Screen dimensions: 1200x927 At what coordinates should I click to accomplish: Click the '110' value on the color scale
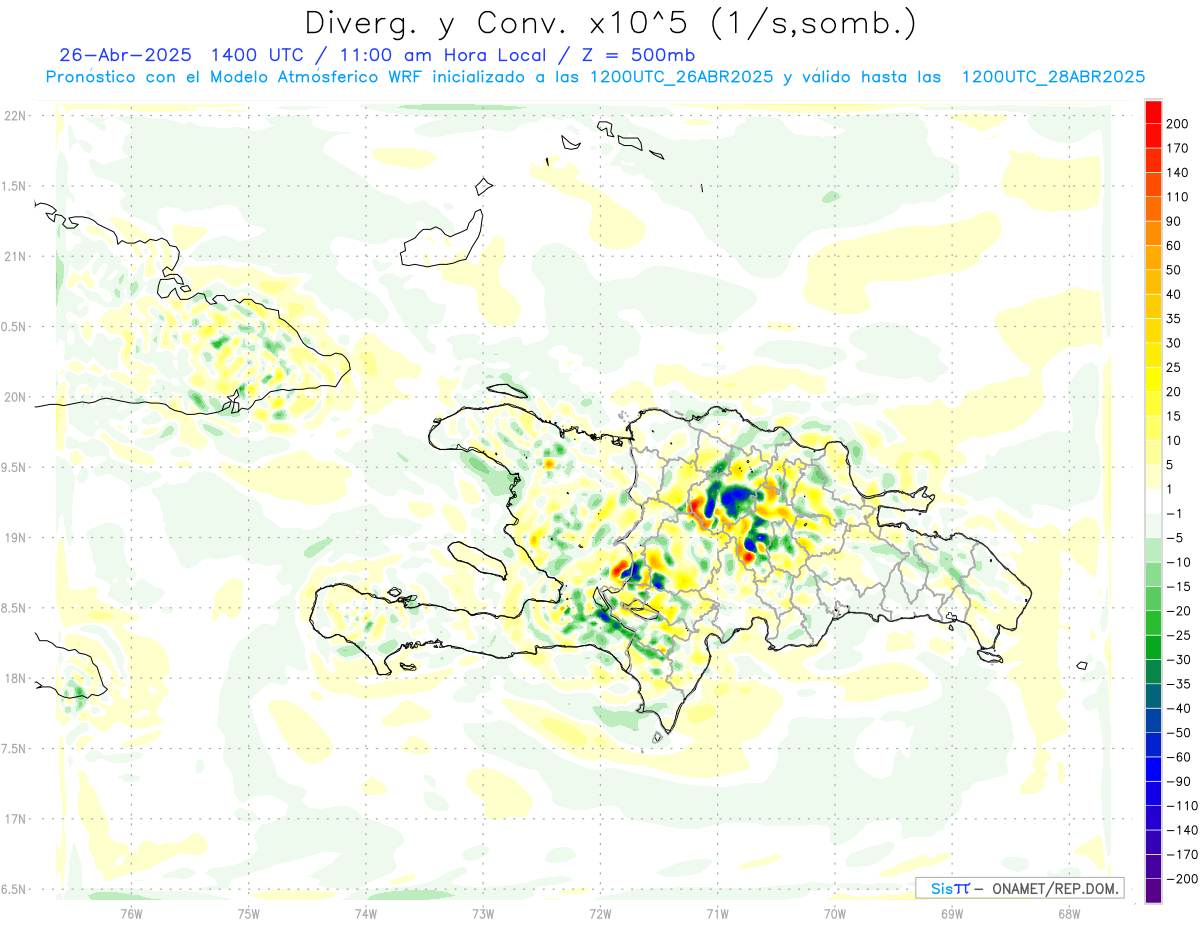tap(1179, 197)
